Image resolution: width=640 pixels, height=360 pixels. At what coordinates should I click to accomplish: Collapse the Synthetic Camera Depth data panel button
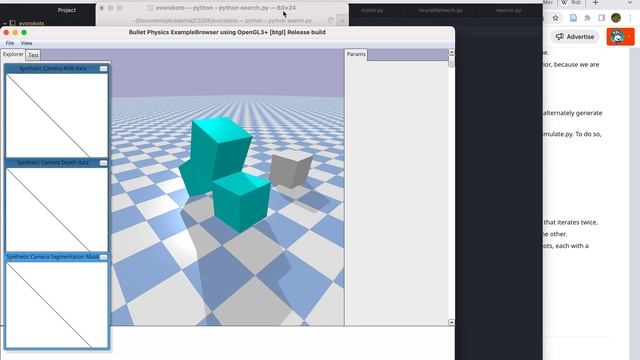point(103,163)
